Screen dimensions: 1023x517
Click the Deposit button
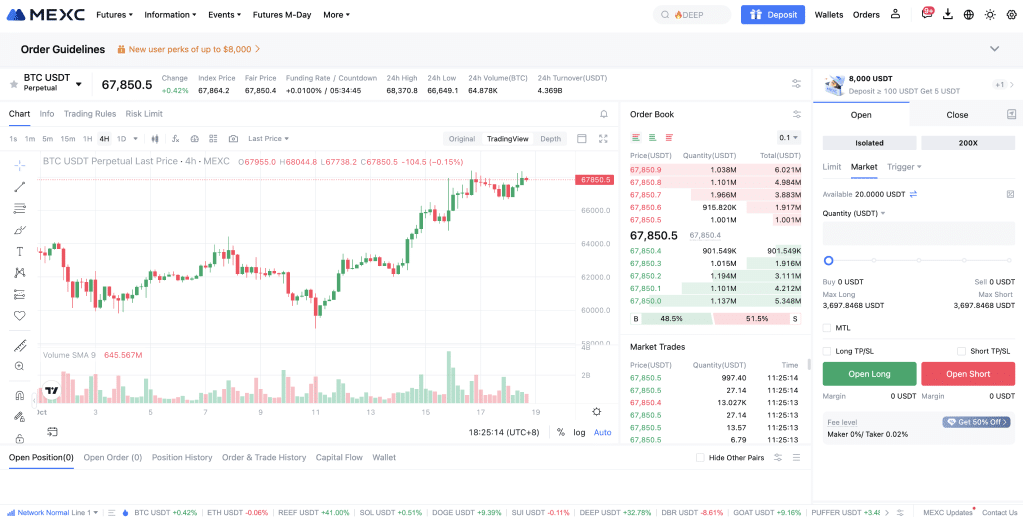pos(772,14)
